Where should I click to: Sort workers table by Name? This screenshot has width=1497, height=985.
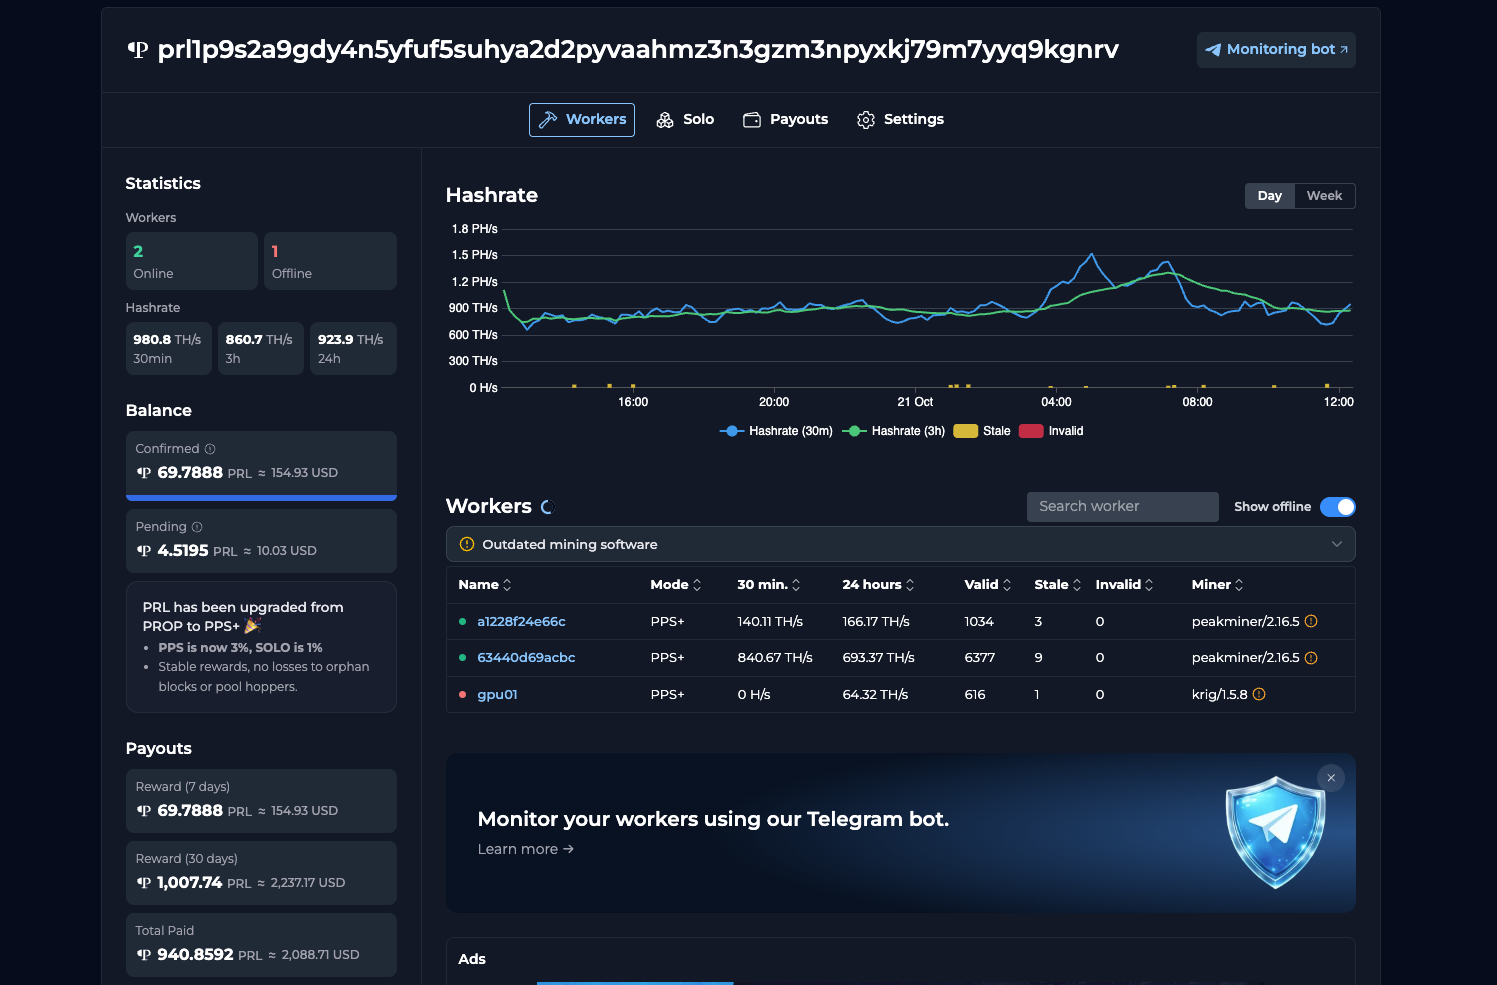tap(485, 585)
